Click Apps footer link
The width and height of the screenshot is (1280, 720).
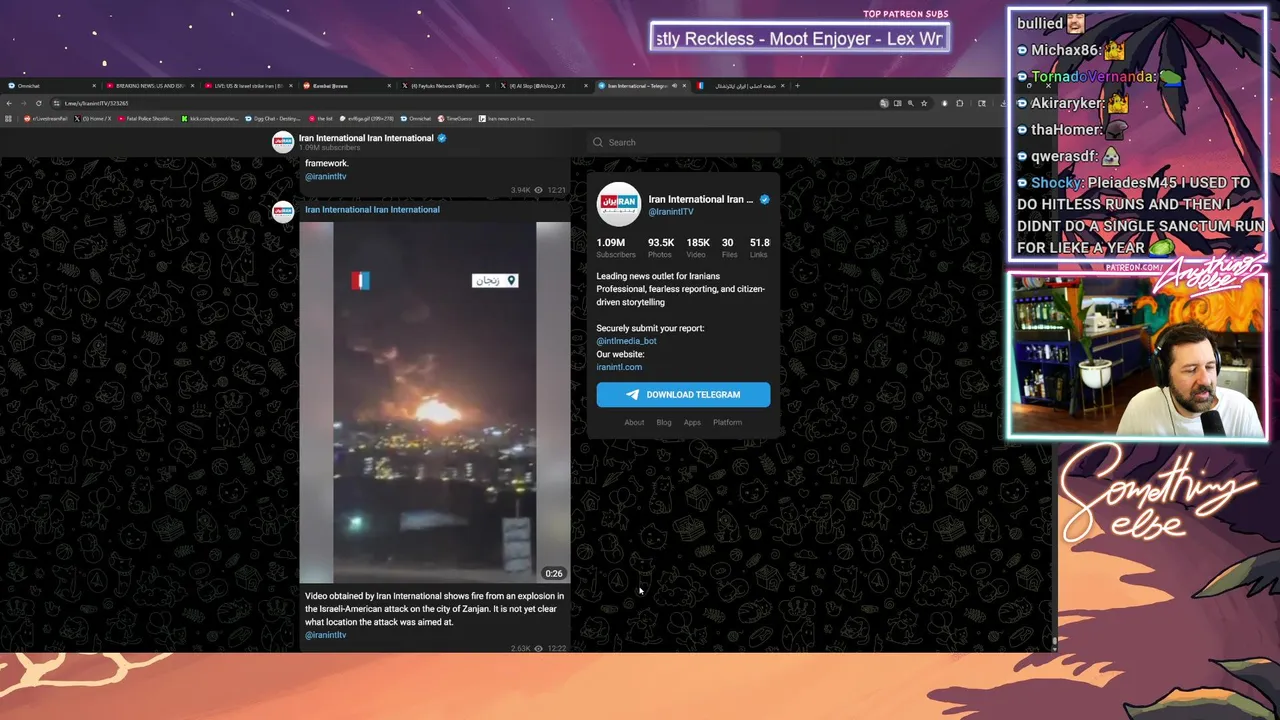(x=692, y=422)
